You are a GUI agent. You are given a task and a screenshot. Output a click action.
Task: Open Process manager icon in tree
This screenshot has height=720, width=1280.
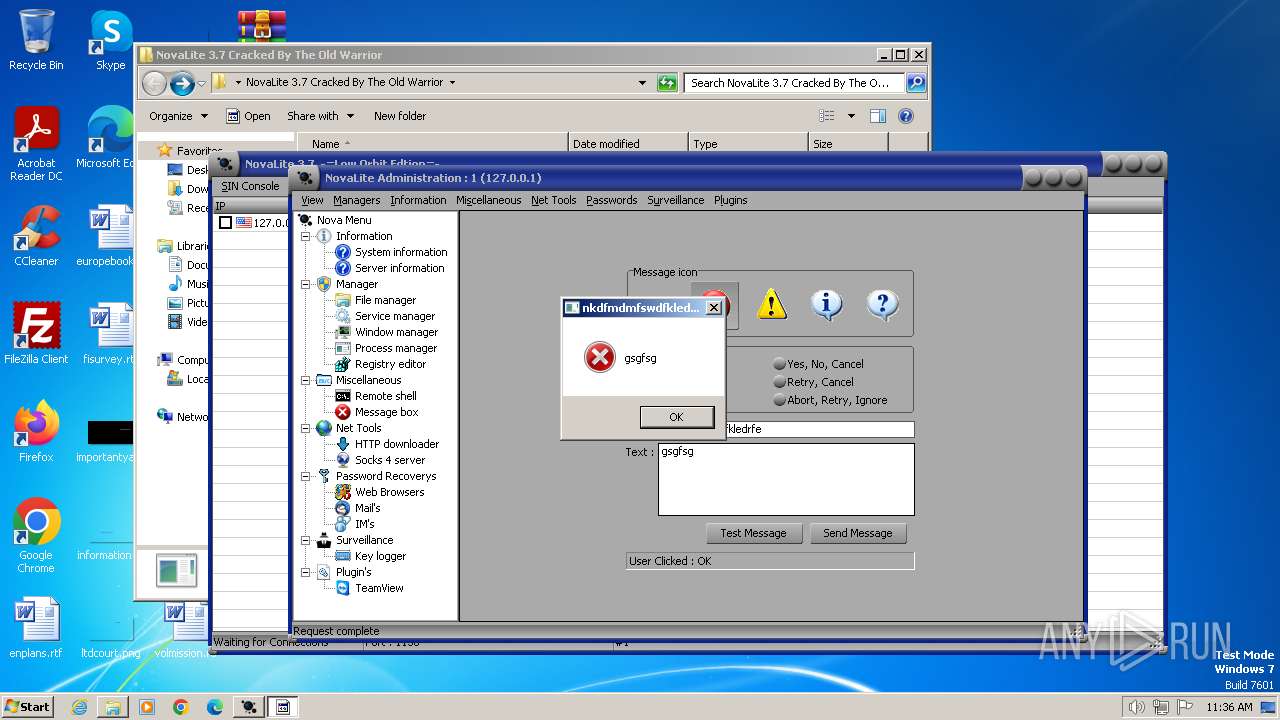point(343,348)
